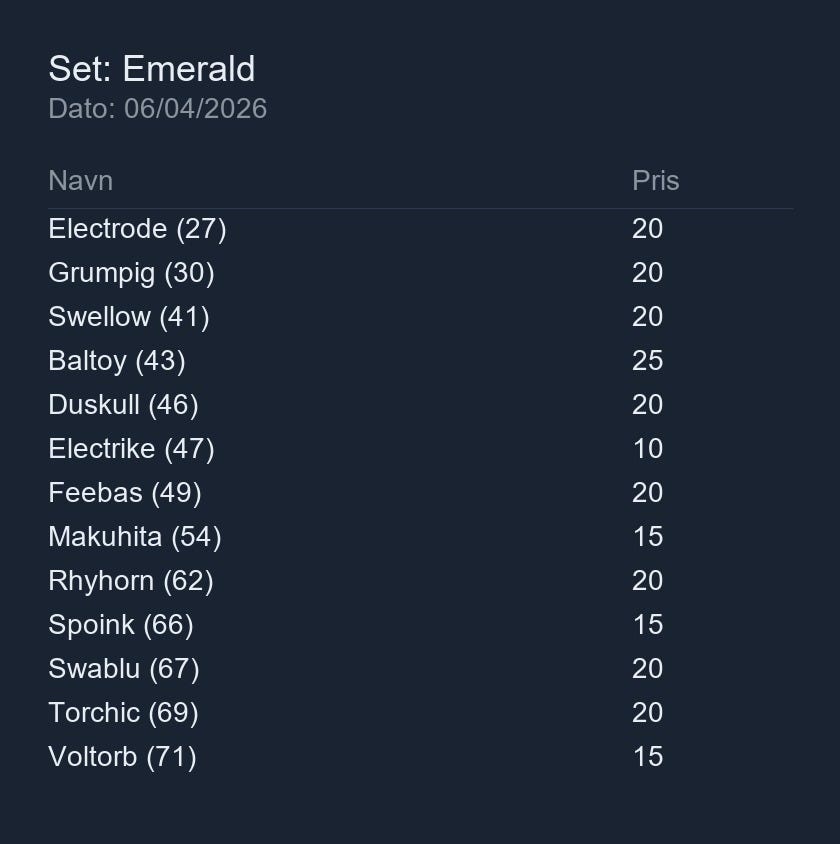Click the price 10 for Electrike
The height and width of the screenshot is (844, 840).
(x=647, y=449)
